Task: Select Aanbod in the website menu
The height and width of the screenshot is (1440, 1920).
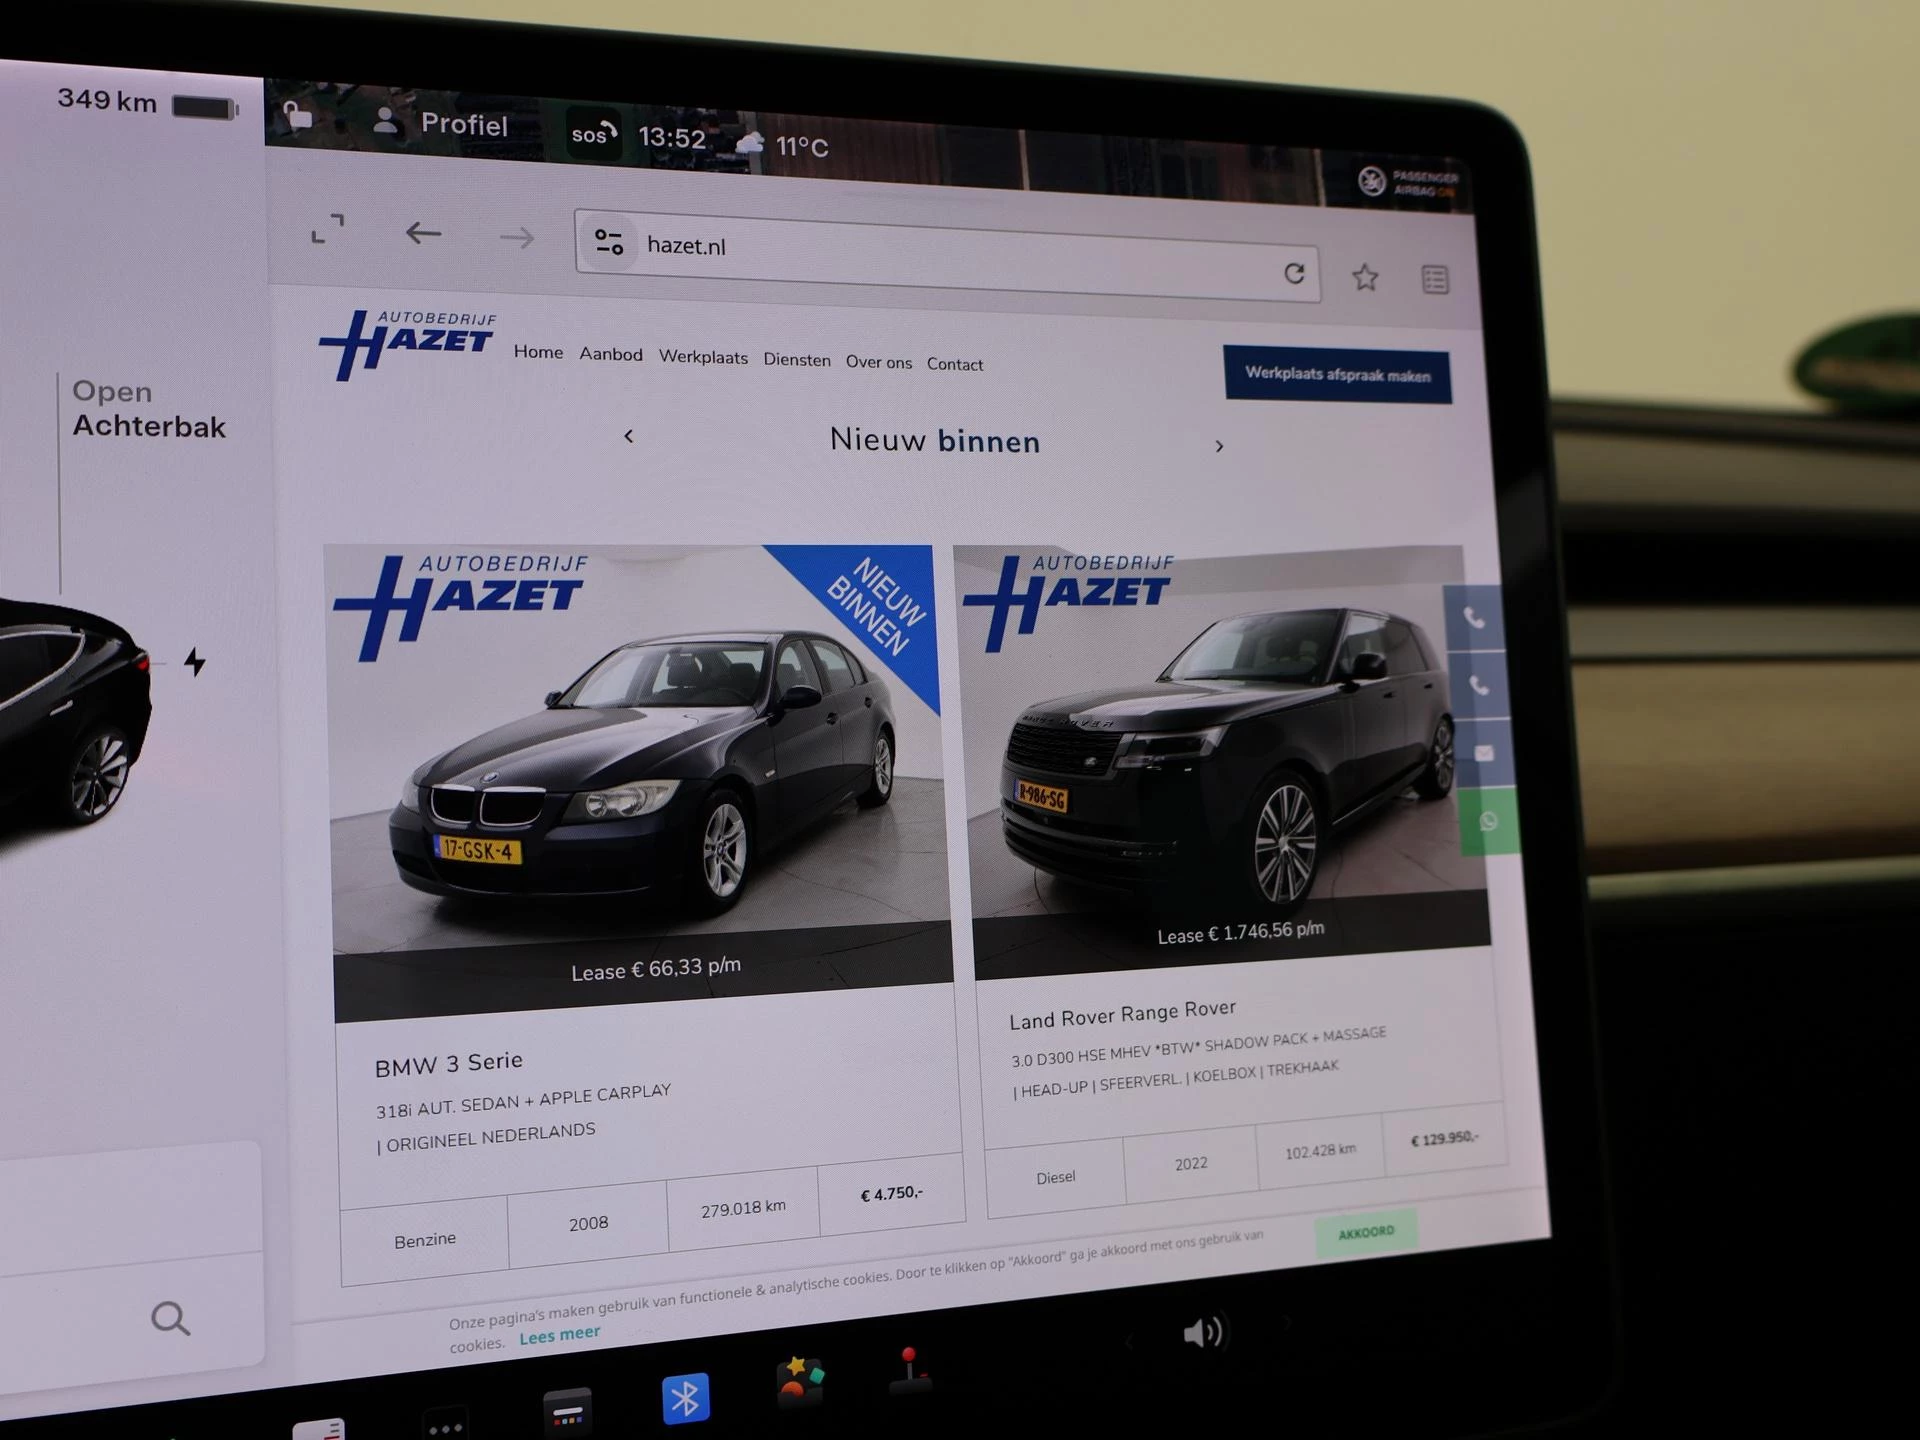Action: pos(611,355)
